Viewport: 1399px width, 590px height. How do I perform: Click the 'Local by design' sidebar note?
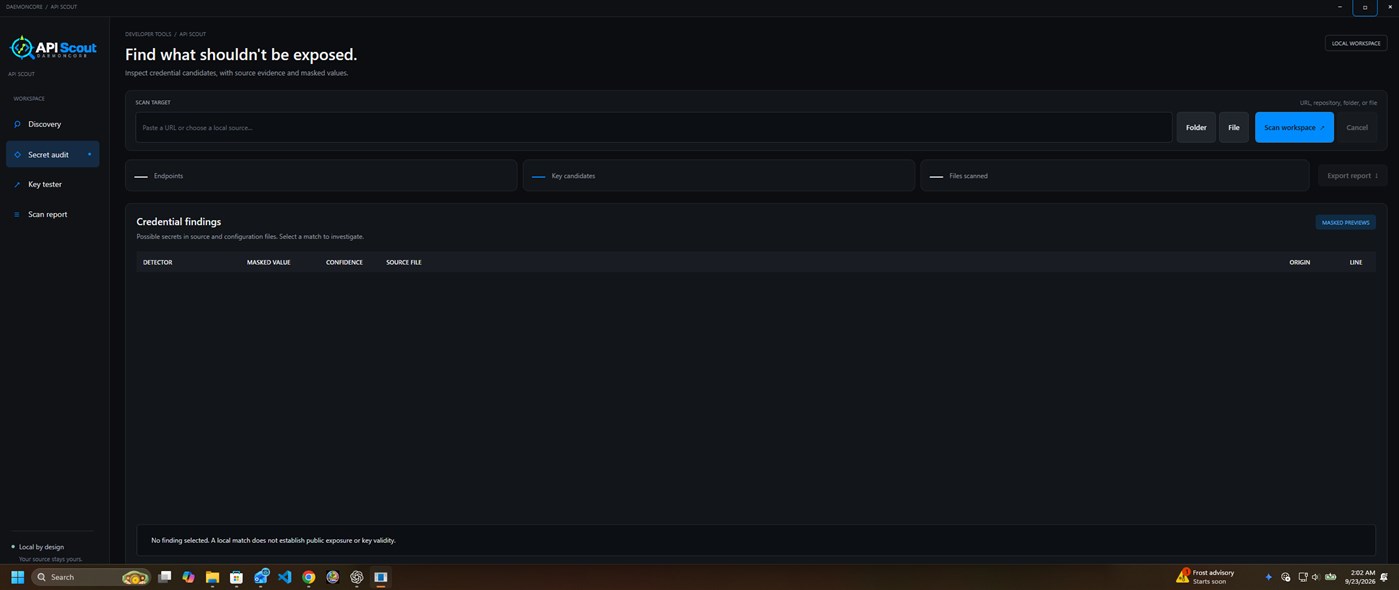(41, 547)
